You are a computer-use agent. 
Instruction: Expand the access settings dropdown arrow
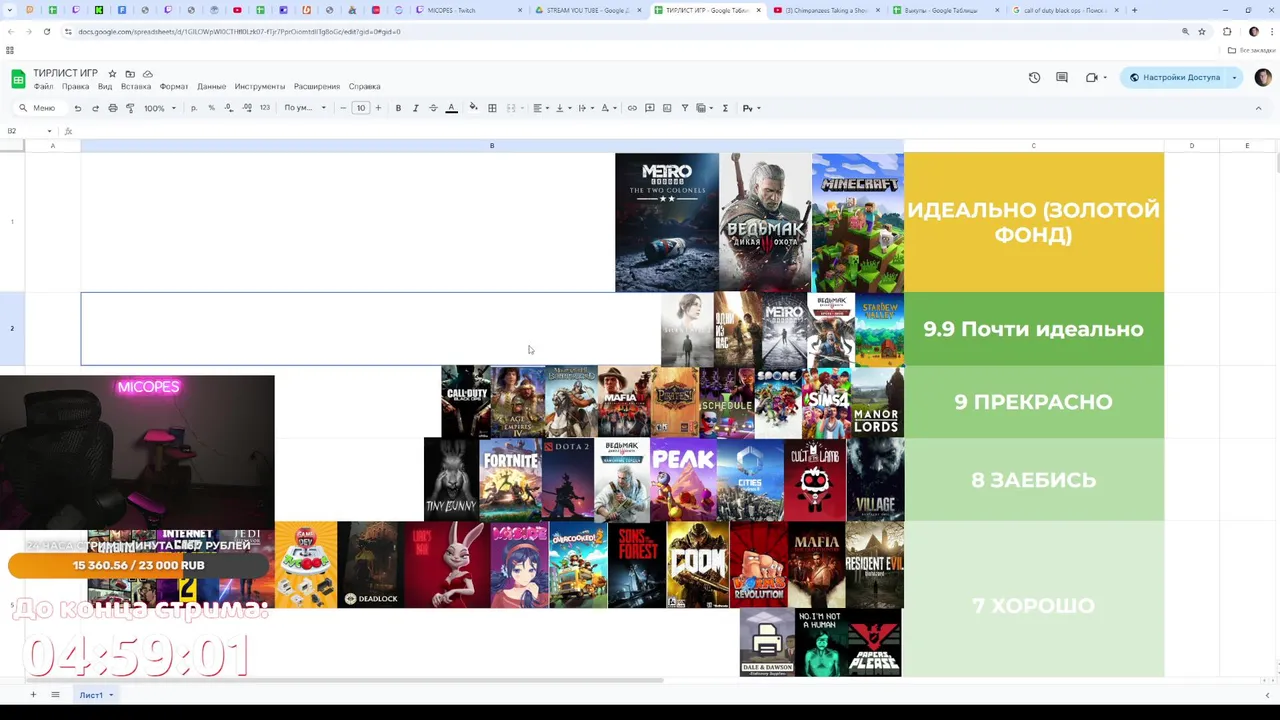(x=1234, y=77)
